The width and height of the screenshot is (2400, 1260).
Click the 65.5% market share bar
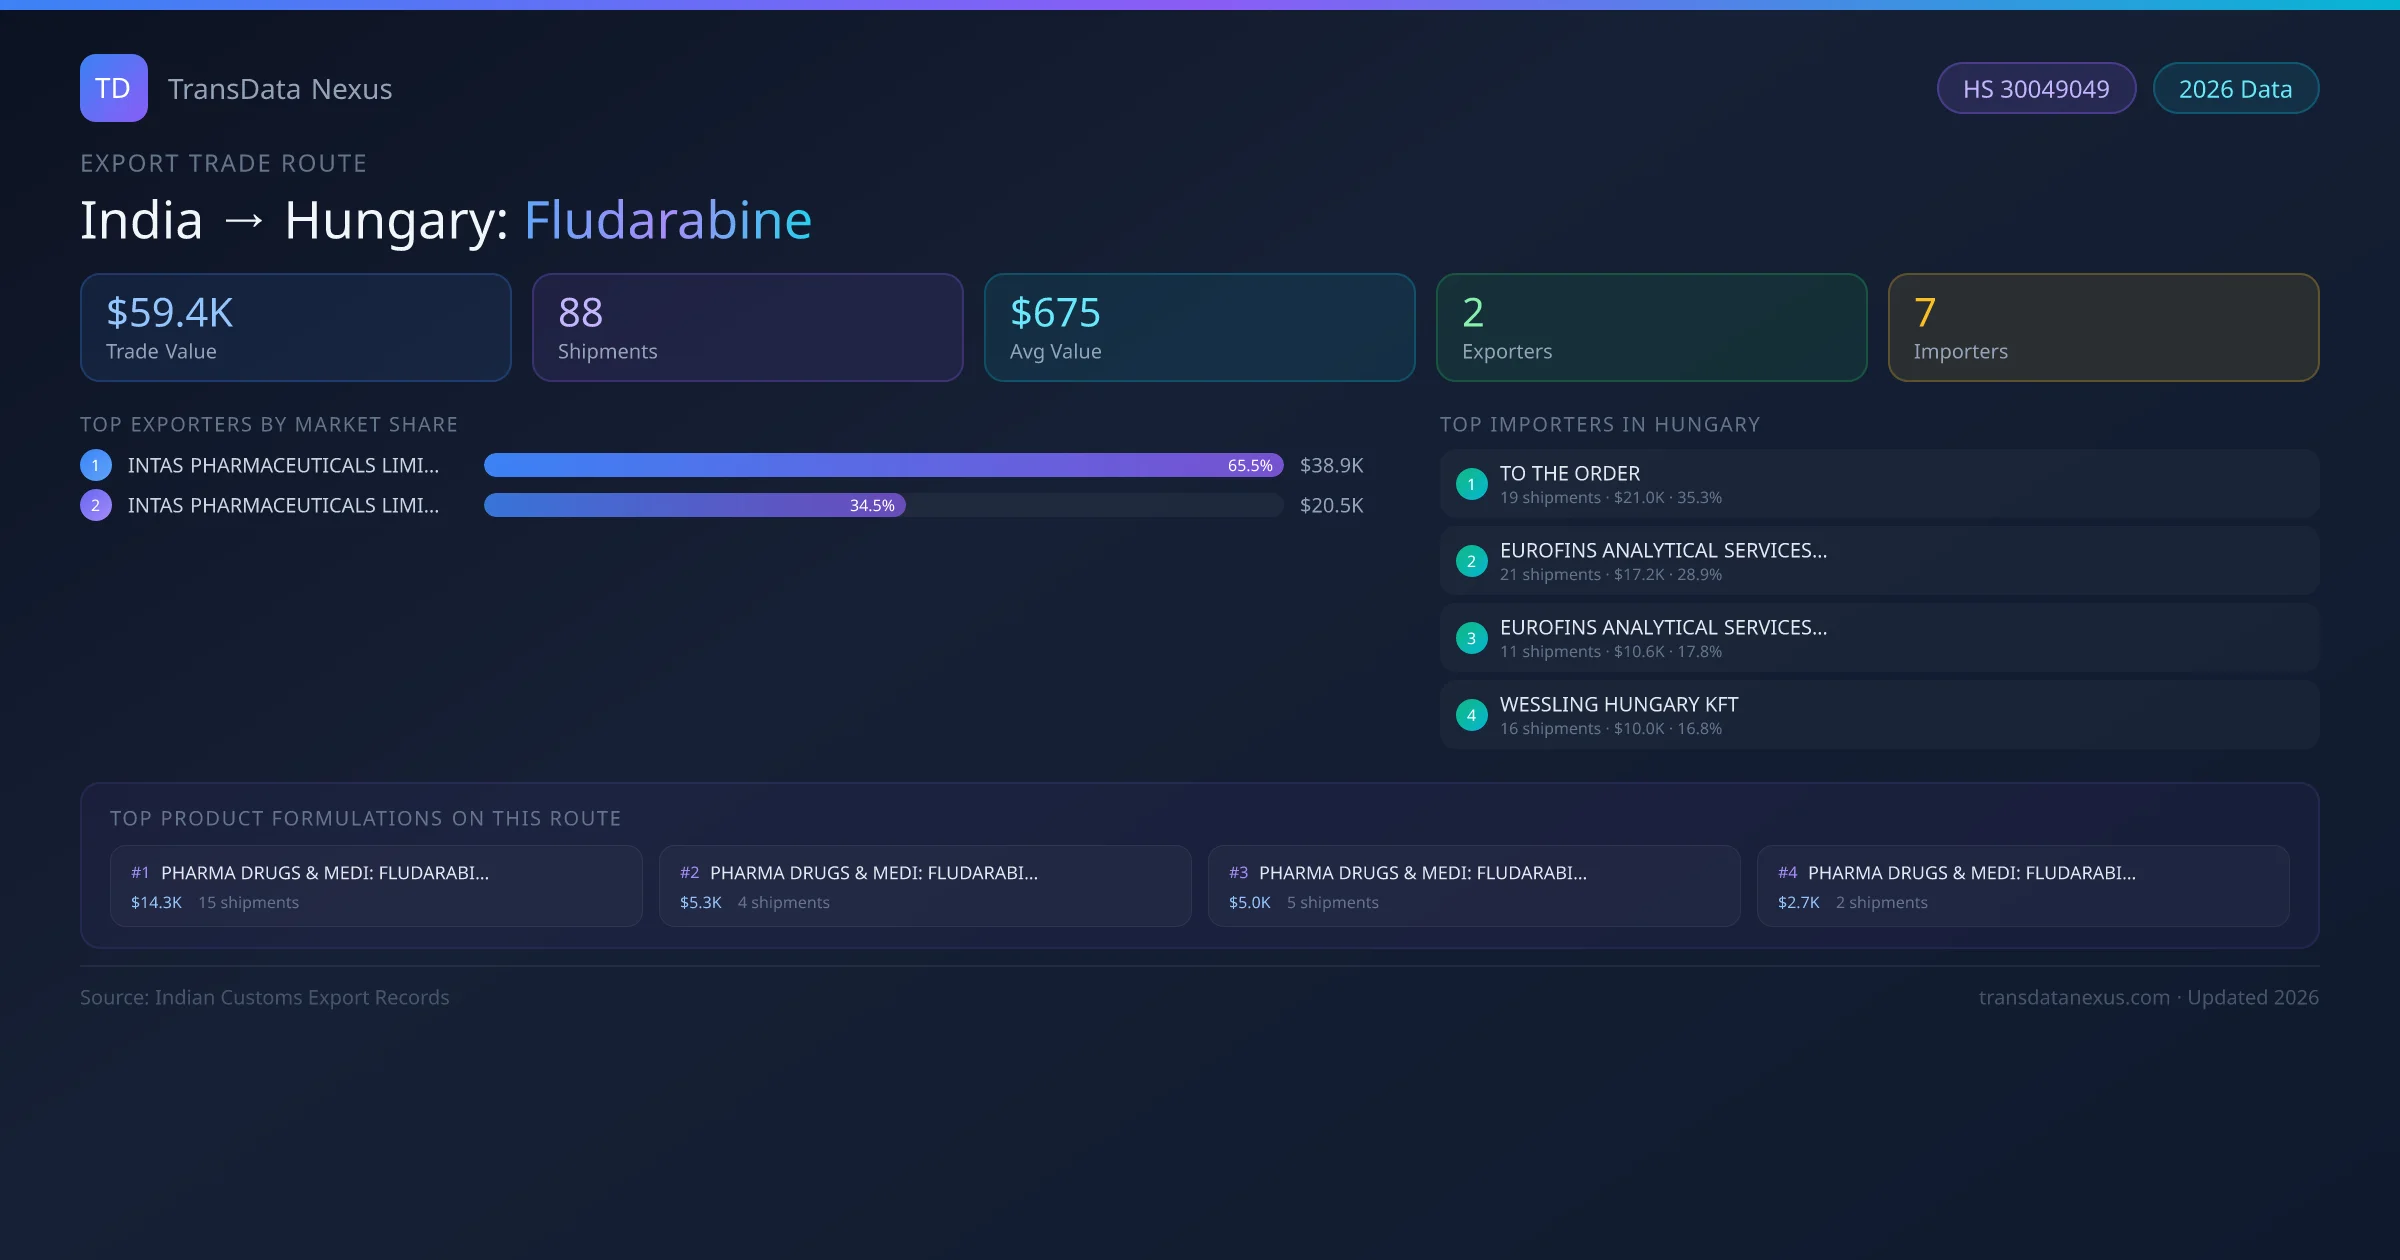[883, 465]
